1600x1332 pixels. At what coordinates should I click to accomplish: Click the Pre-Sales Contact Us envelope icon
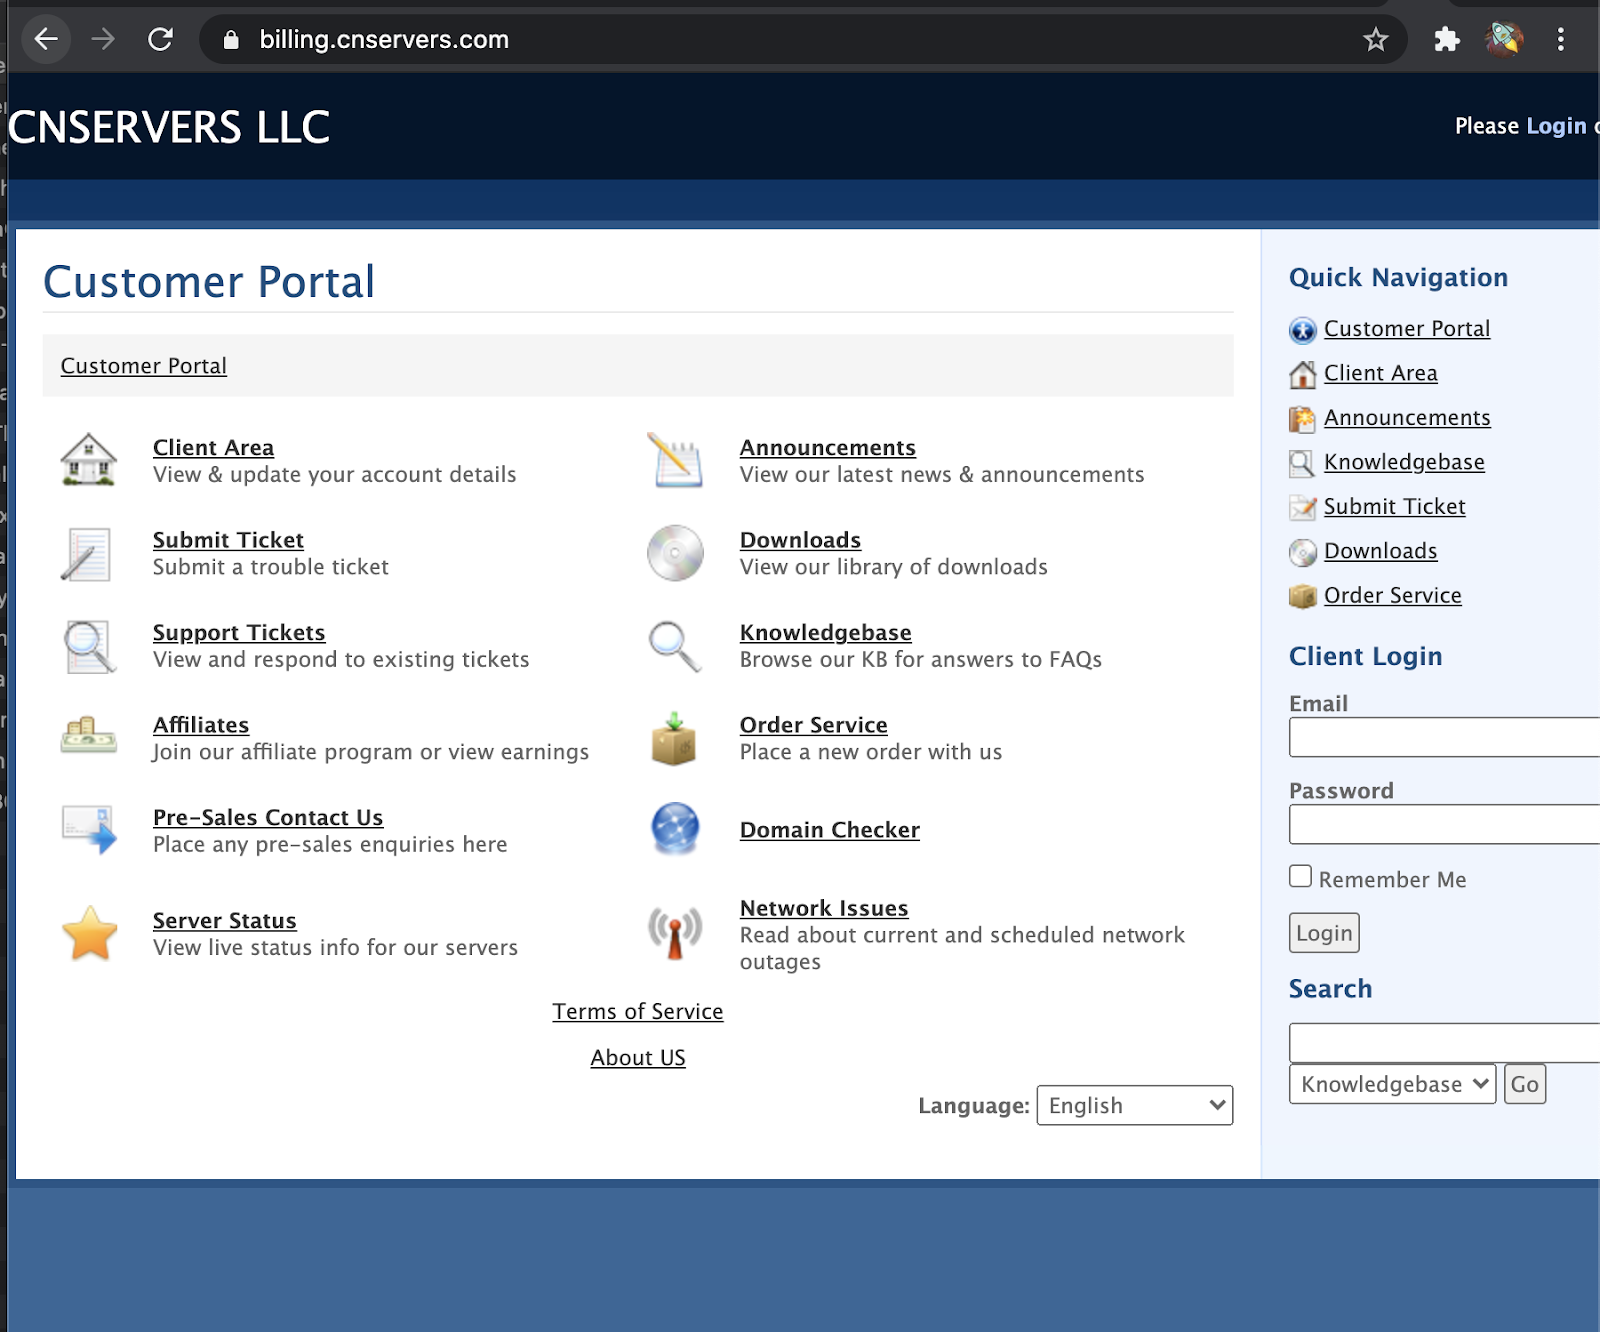point(90,829)
